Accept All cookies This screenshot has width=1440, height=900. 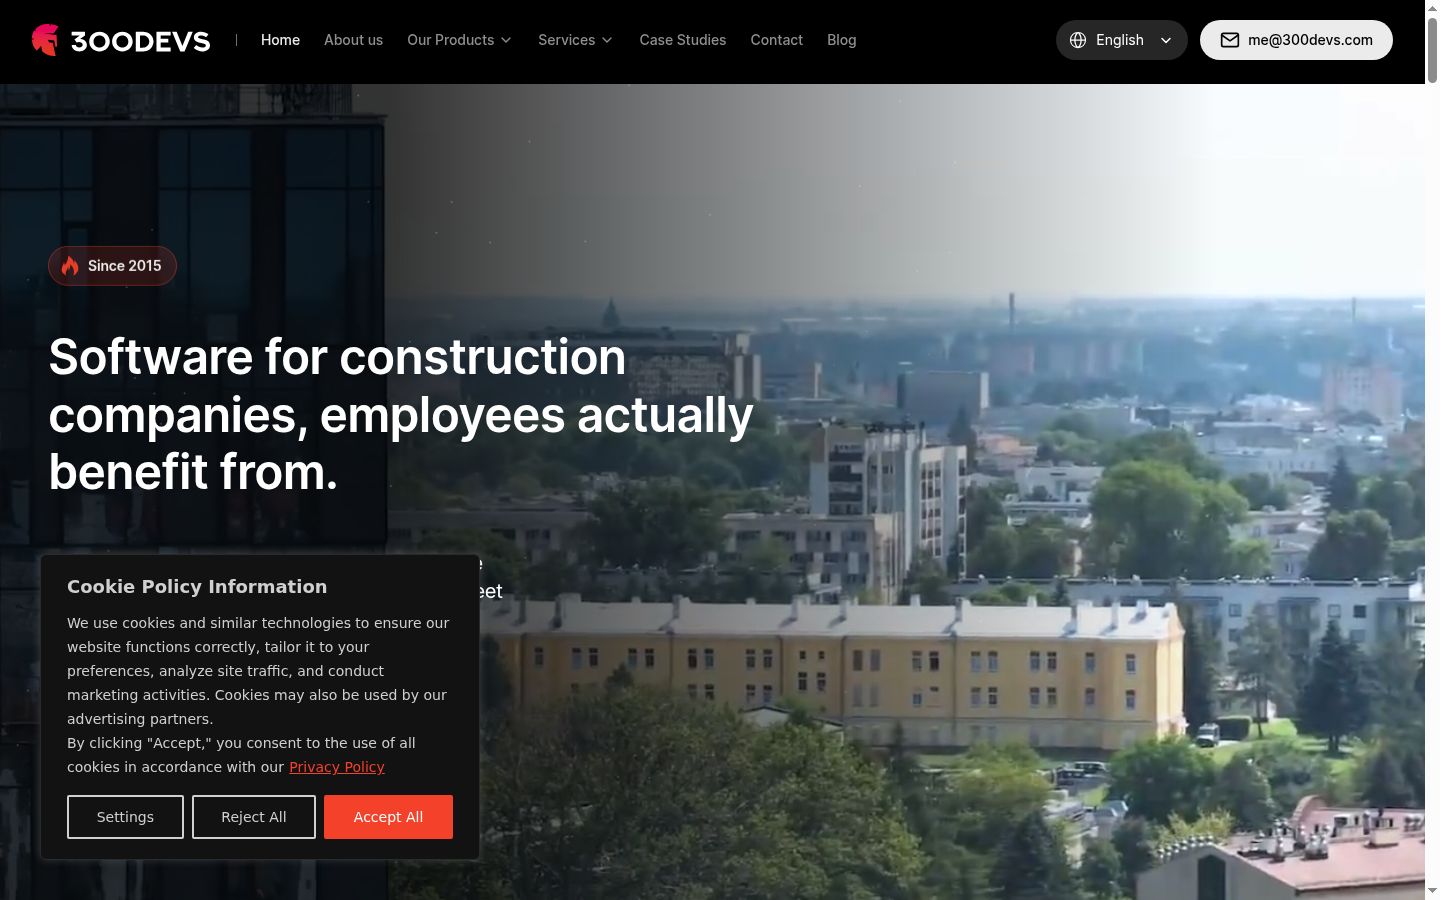388,817
